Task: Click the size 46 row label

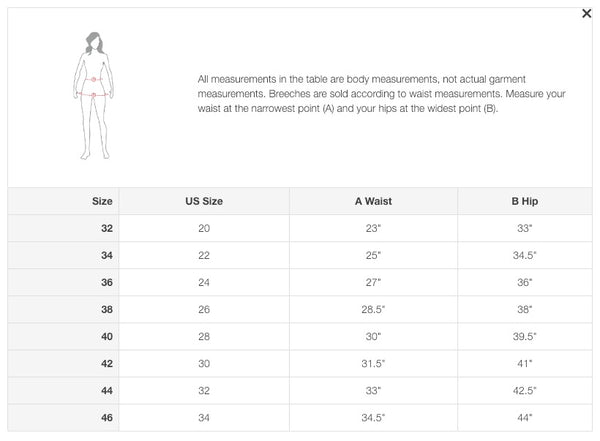Action: pyautogui.click(x=107, y=418)
